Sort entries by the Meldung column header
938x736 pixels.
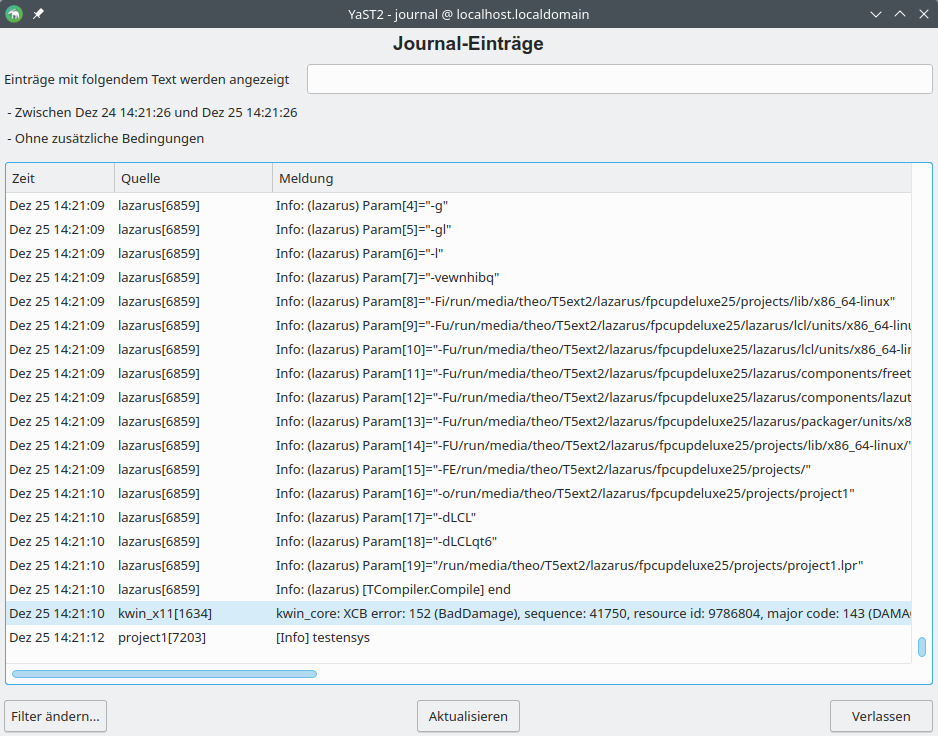pos(590,178)
